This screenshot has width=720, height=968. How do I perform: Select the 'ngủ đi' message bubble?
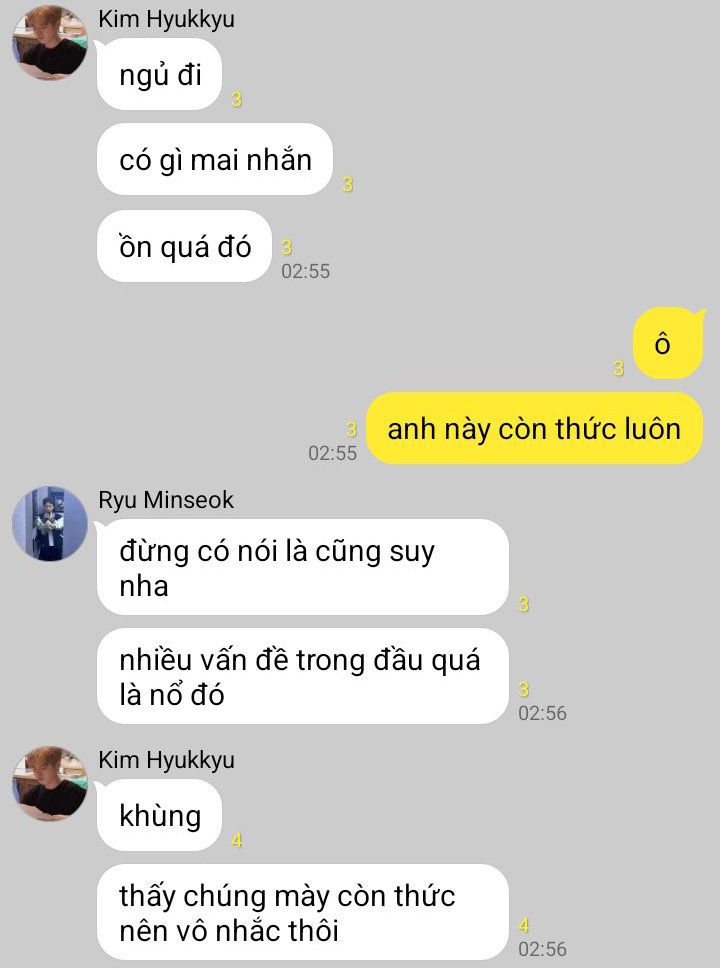159,75
